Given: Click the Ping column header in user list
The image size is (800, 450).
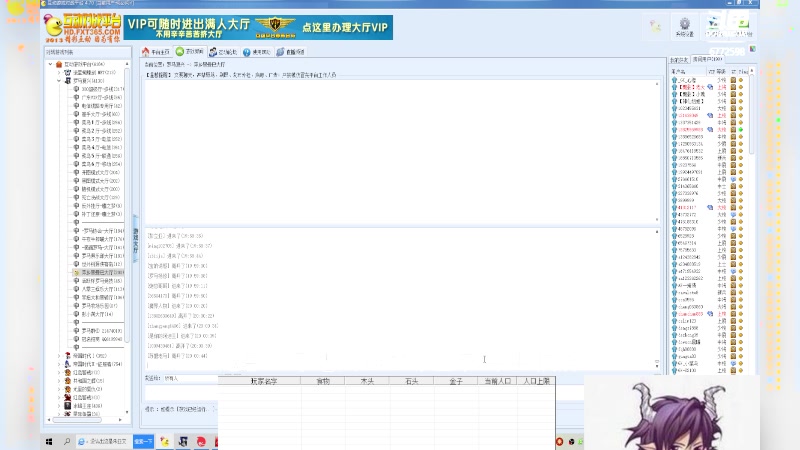Looking at the screenshot, I should pos(743,71).
